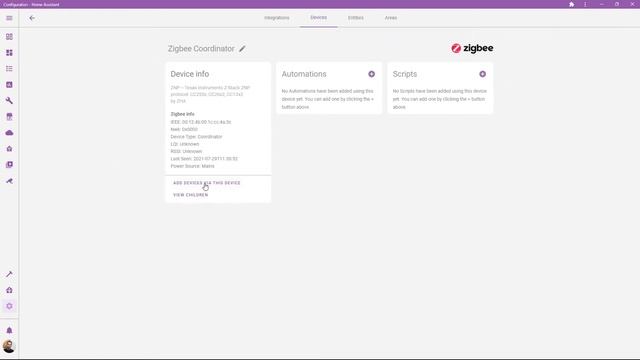Click the IEEE address line

tap(201, 122)
